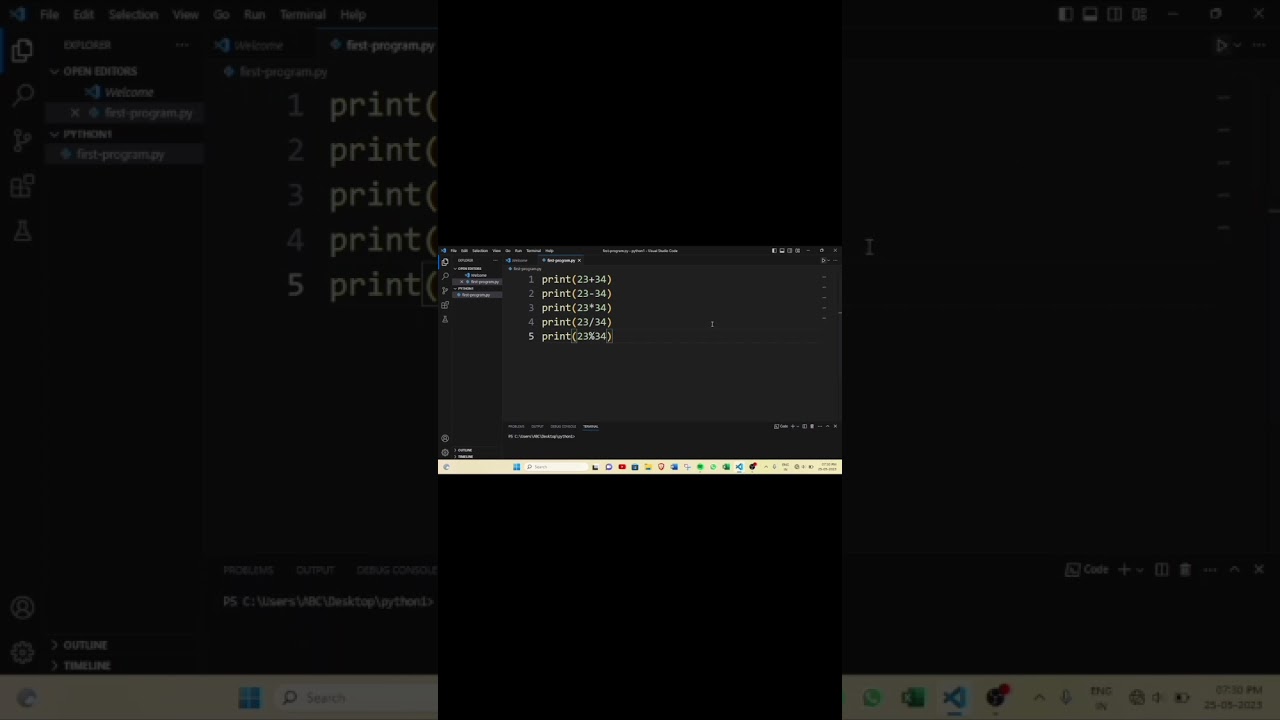
Task: Open the Explorer view in the activity bar
Action: pyautogui.click(x=445, y=262)
